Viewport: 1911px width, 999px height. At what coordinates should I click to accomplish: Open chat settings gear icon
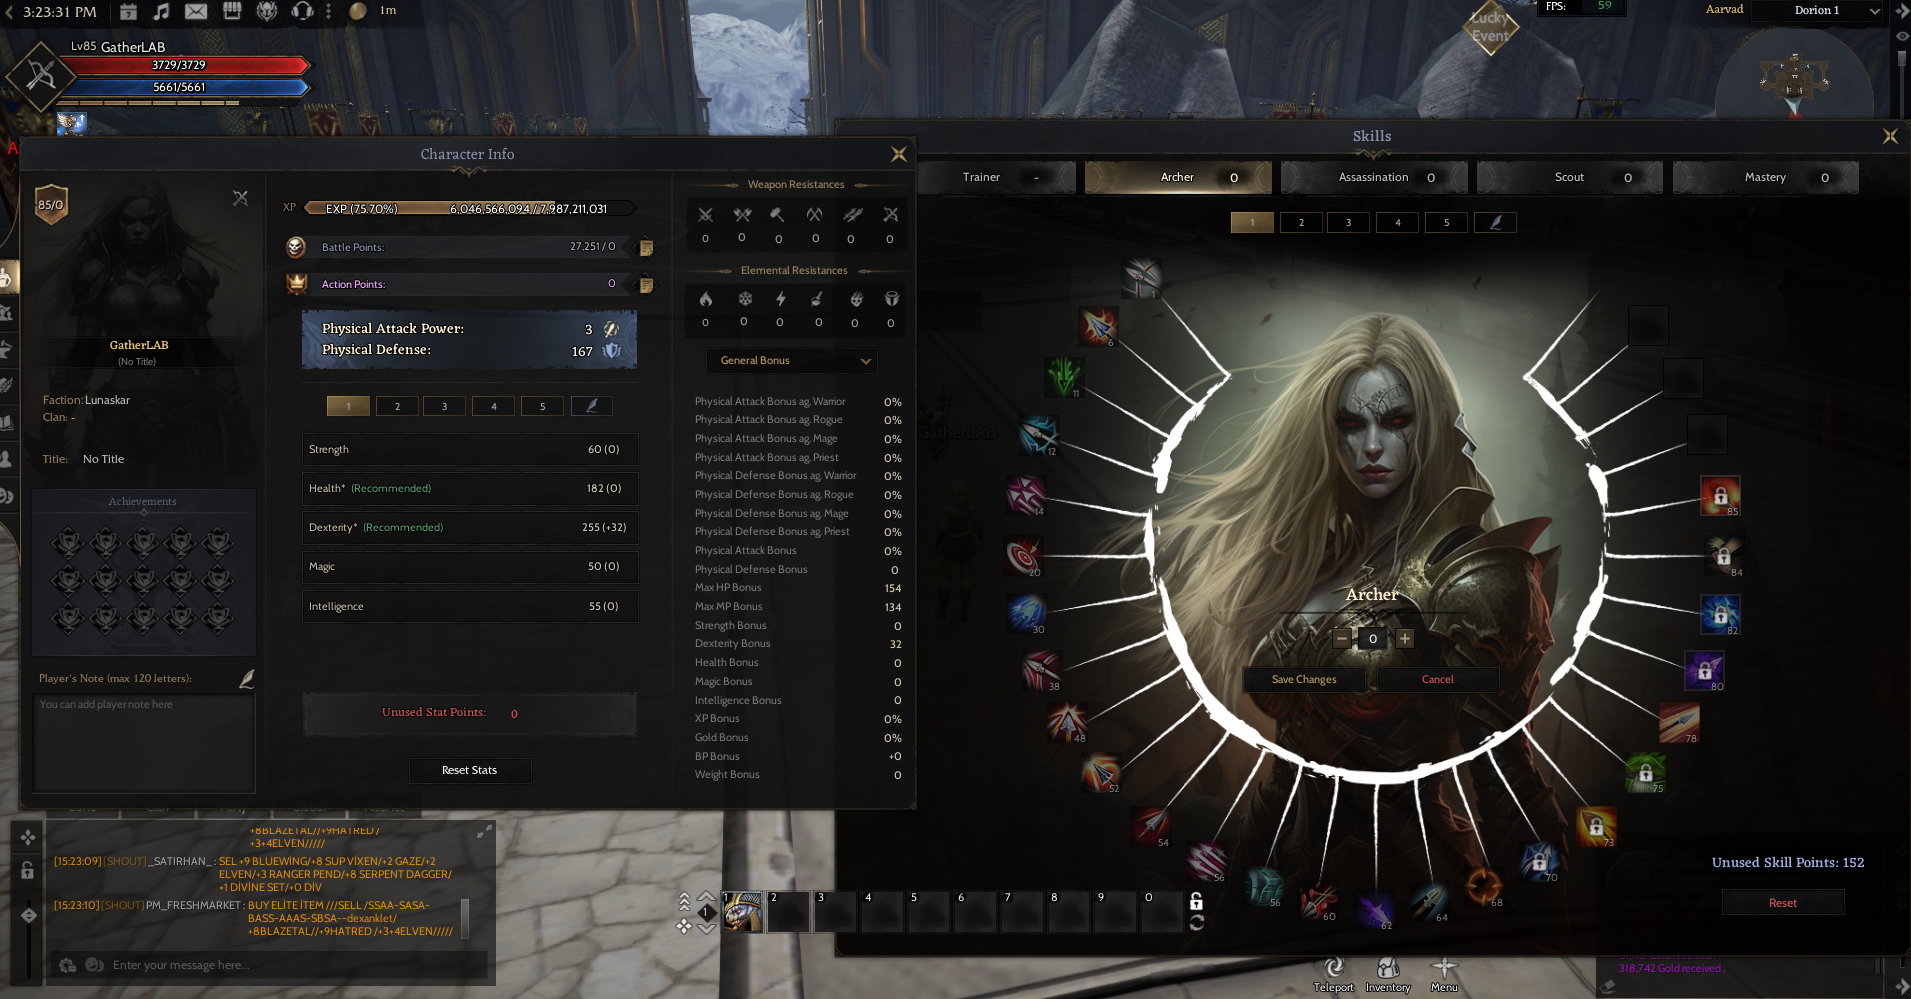point(68,965)
